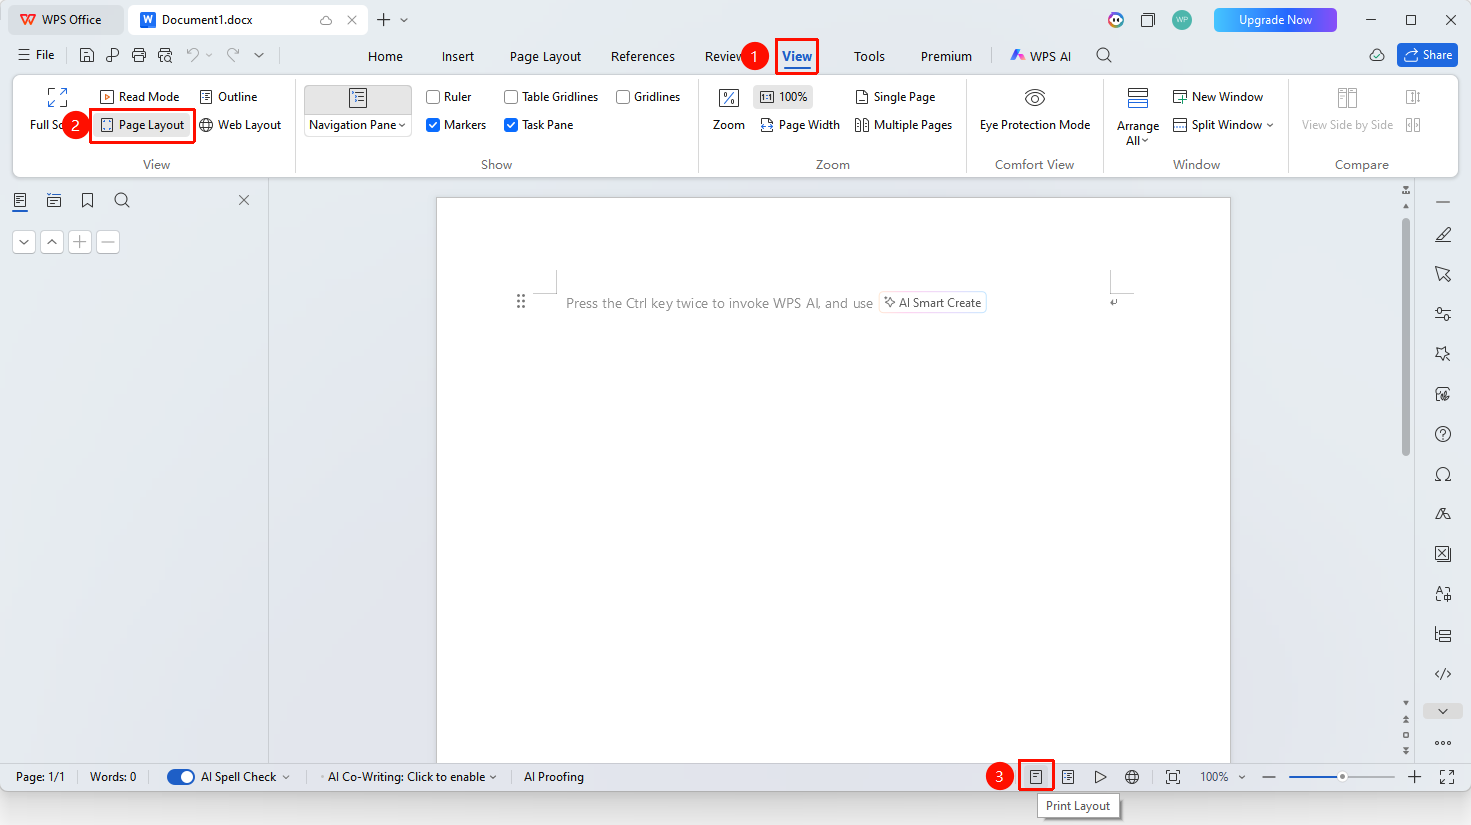Viewport: 1471px width, 825px height.
Task: Select the Zoom percent icon in ribbon
Action: pyautogui.click(x=729, y=97)
